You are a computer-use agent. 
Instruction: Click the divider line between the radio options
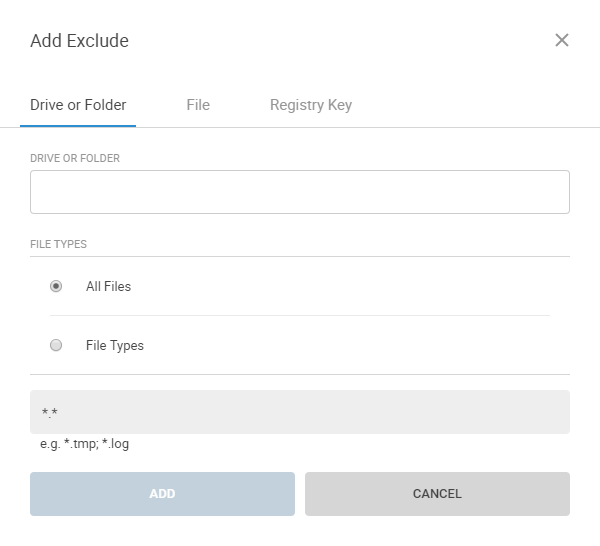pyautogui.click(x=299, y=316)
